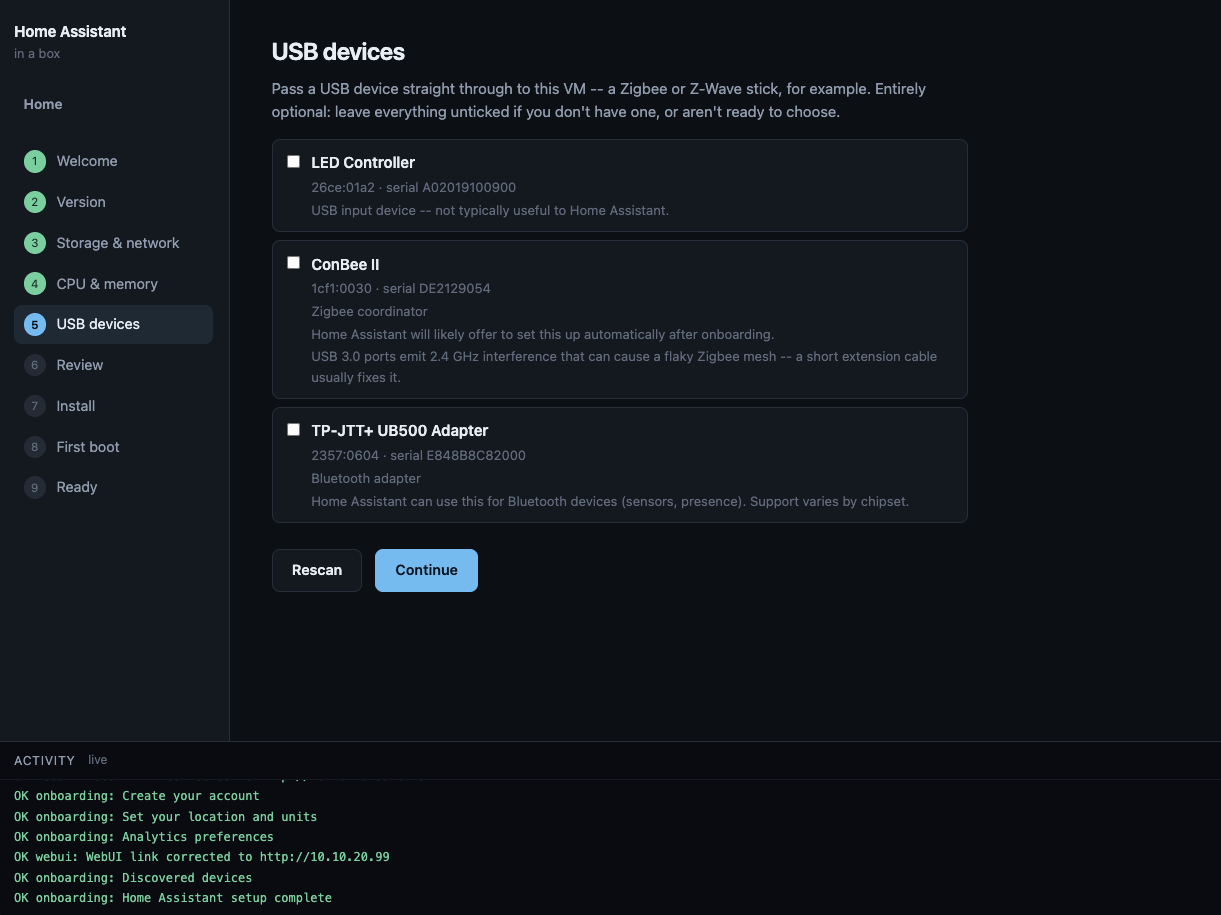Open the Install step
The height and width of the screenshot is (915, 1221).
(113, 406)
